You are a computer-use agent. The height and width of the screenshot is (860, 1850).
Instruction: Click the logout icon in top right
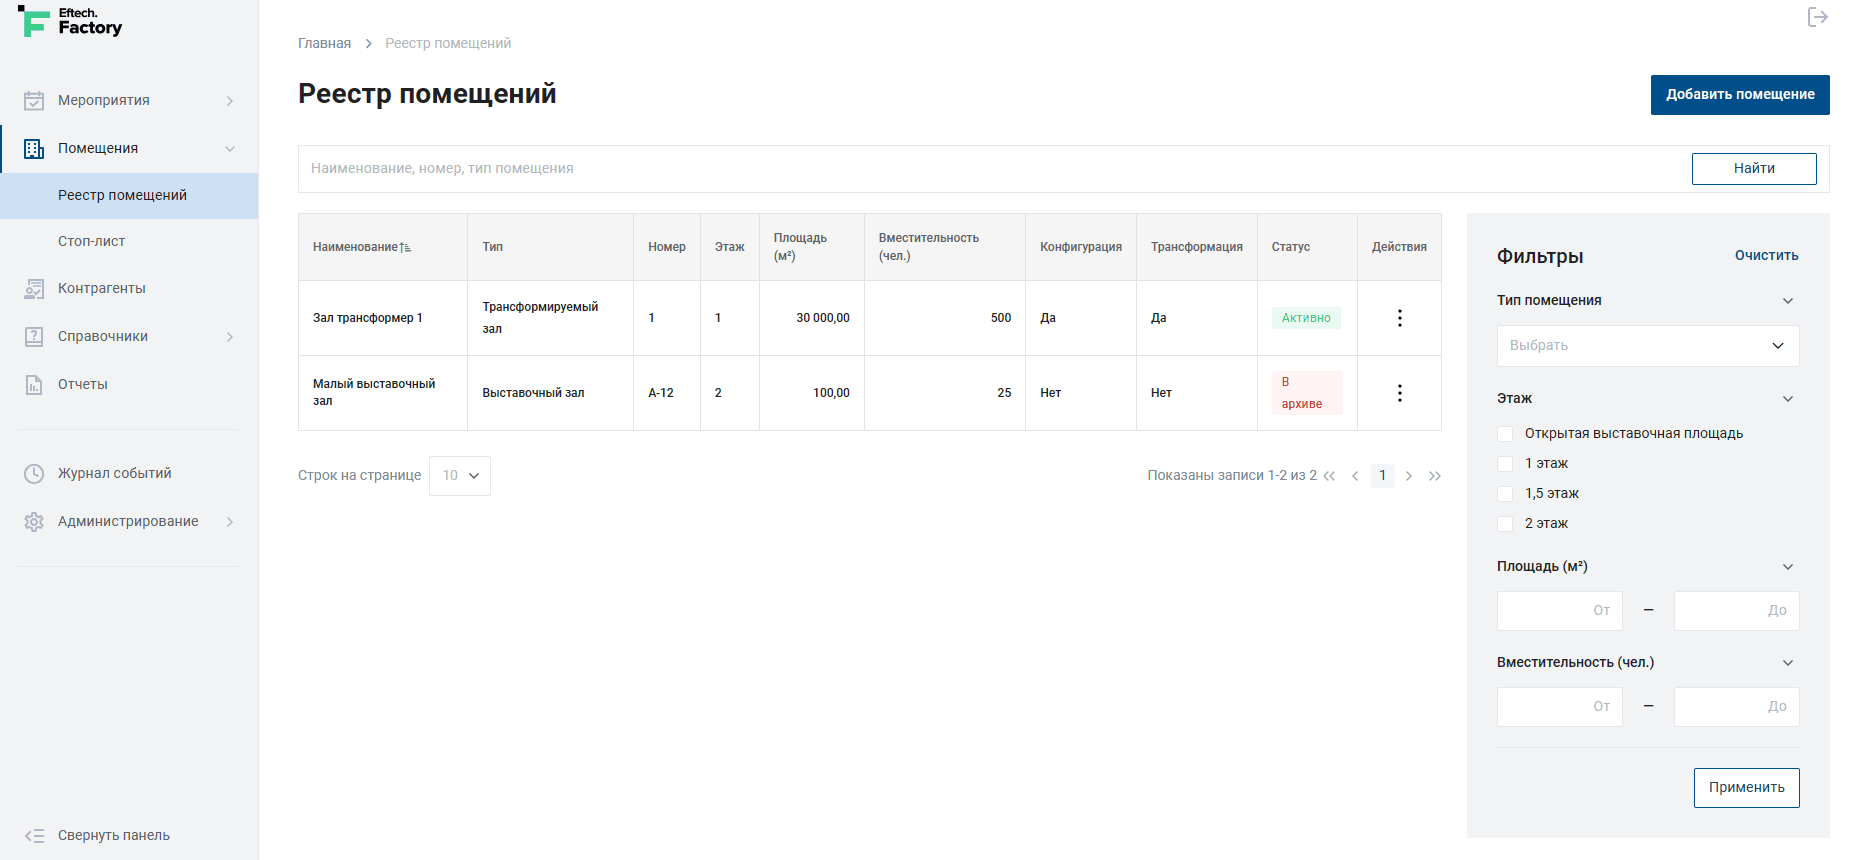pyautogui.click(x=1817, y=17)
